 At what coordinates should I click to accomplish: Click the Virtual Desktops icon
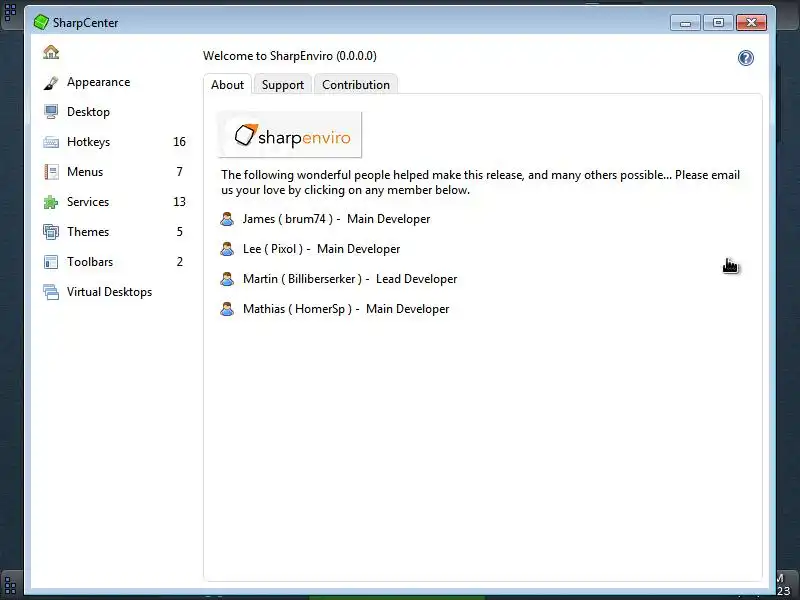(x=51, y=292)
